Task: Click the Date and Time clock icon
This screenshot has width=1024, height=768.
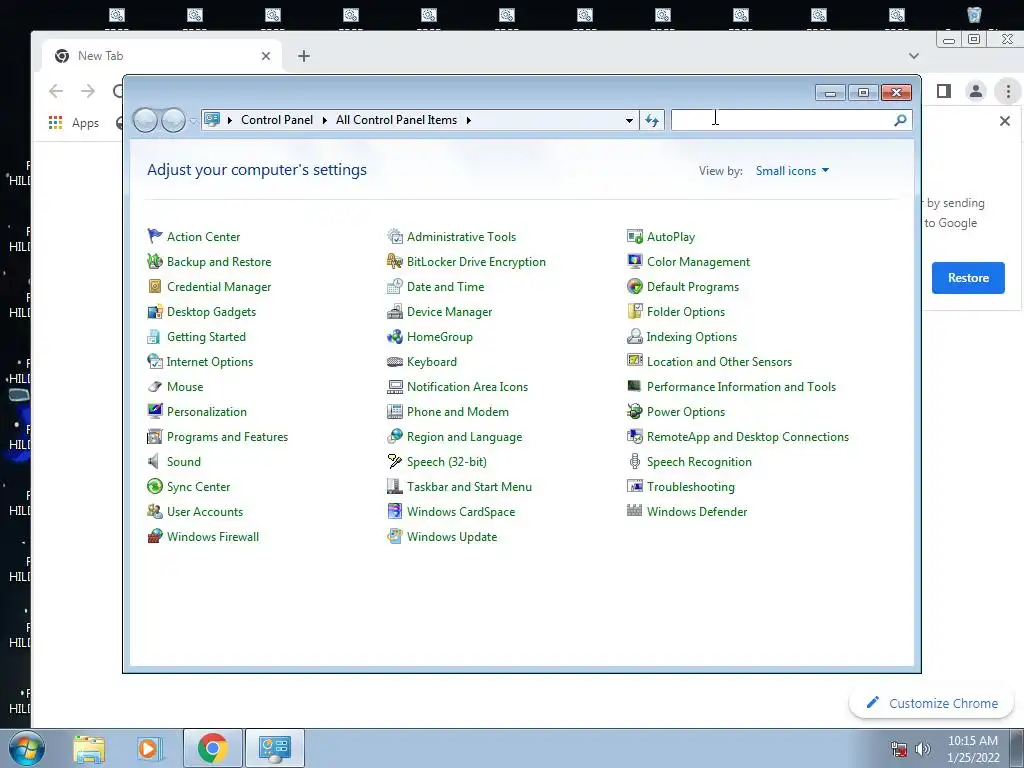Action: pyautogui.click(x=395, y=287)
